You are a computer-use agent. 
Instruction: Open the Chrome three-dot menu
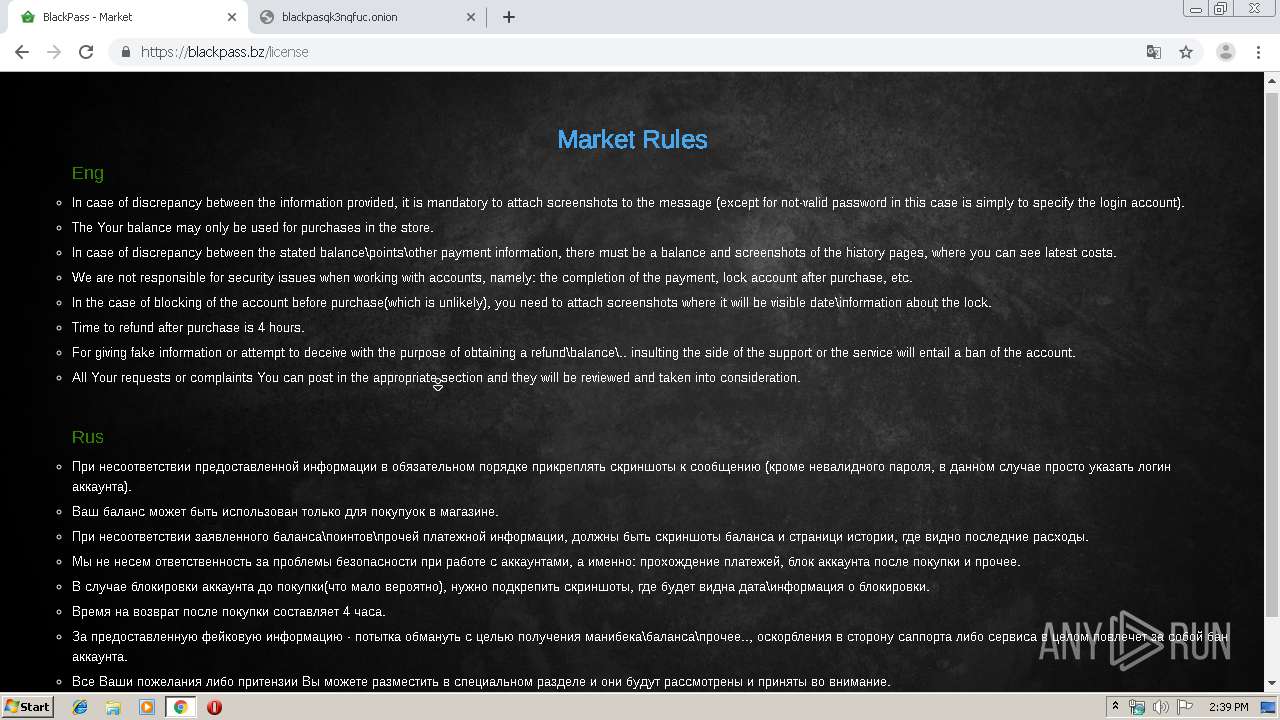[1259, 52]
